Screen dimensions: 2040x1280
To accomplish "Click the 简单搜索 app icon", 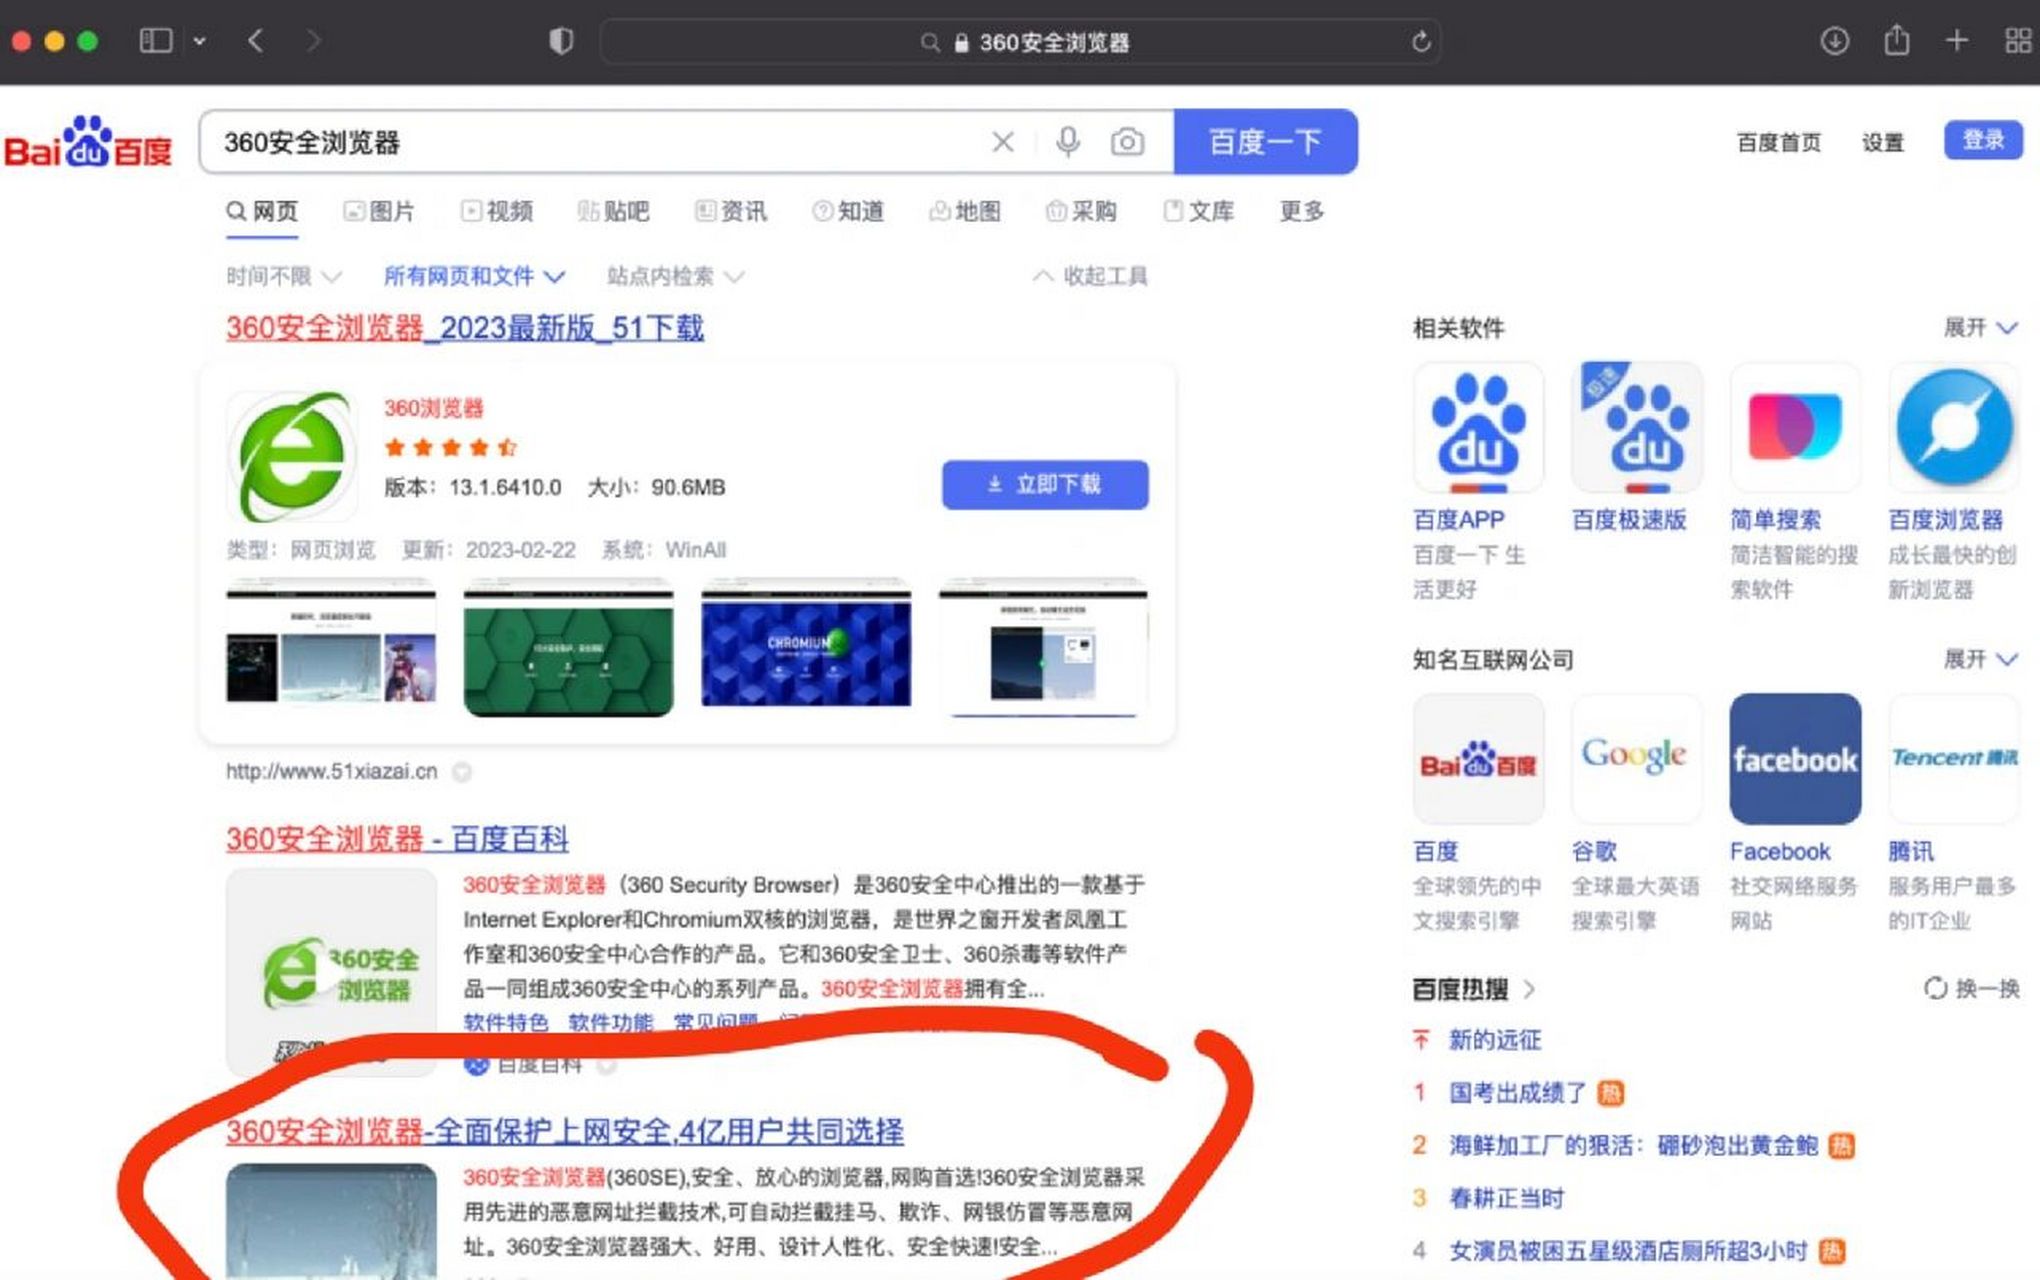I will tap(1795, 427).
